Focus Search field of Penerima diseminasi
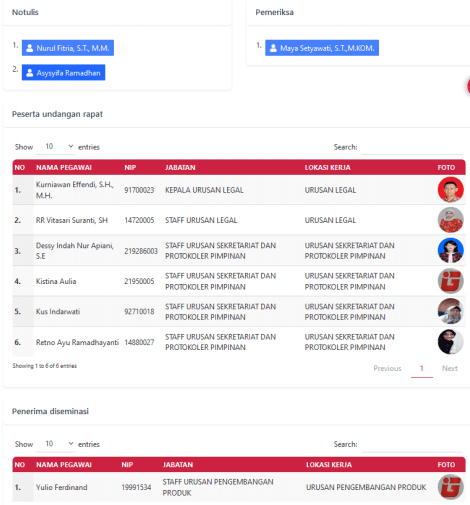Viewport: 470px width, 505px height. pos(412,444)
